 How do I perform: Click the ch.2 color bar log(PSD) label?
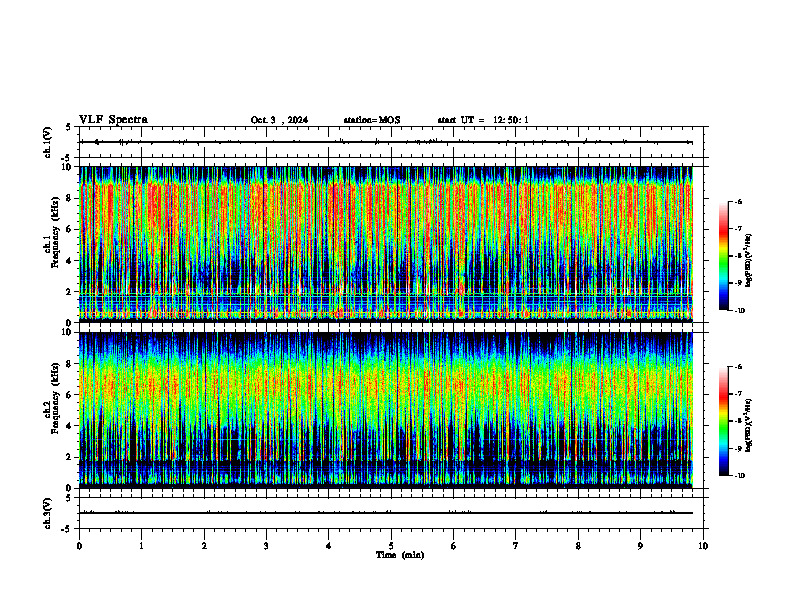coord(749,425)
